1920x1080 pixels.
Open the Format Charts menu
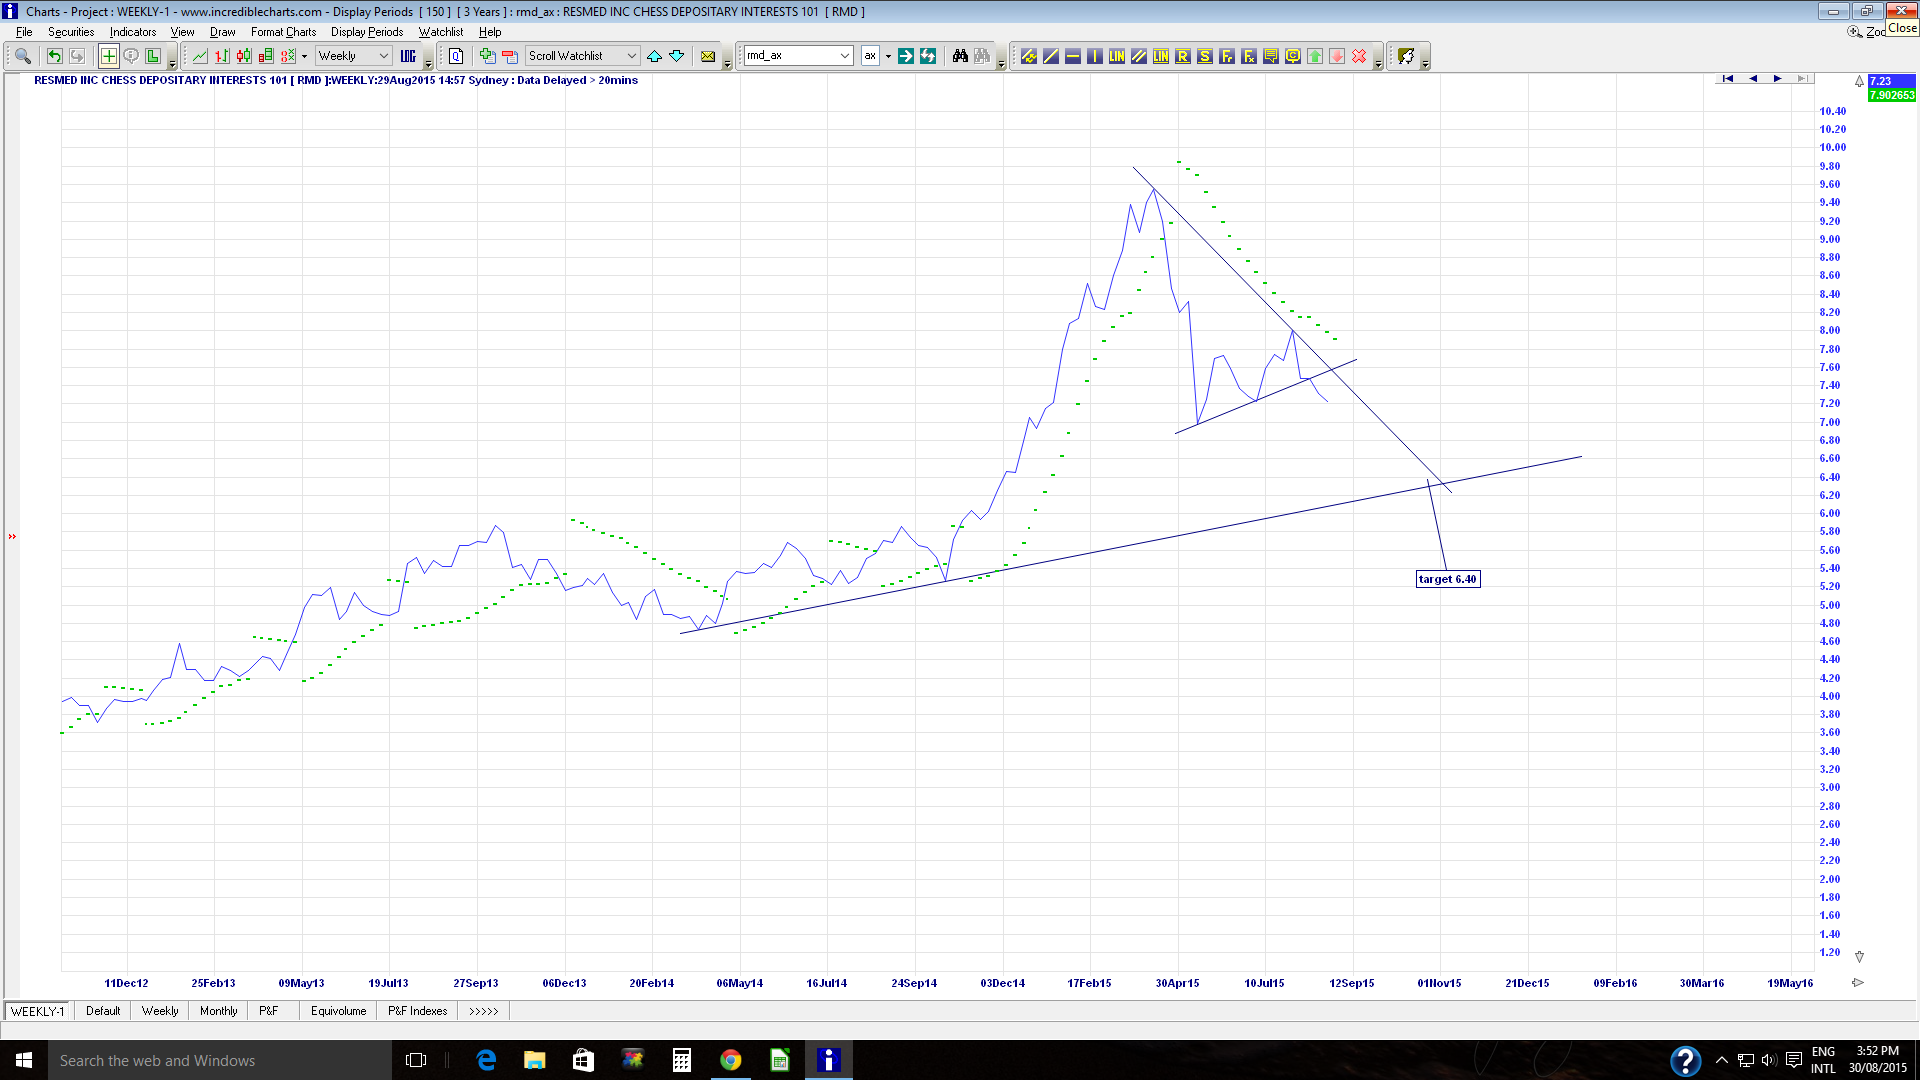click(283, 32)
